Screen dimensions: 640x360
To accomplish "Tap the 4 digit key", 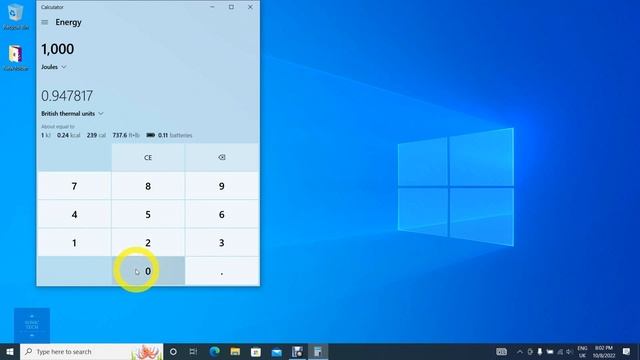I will pyautogui.click(x=74, y=214).
